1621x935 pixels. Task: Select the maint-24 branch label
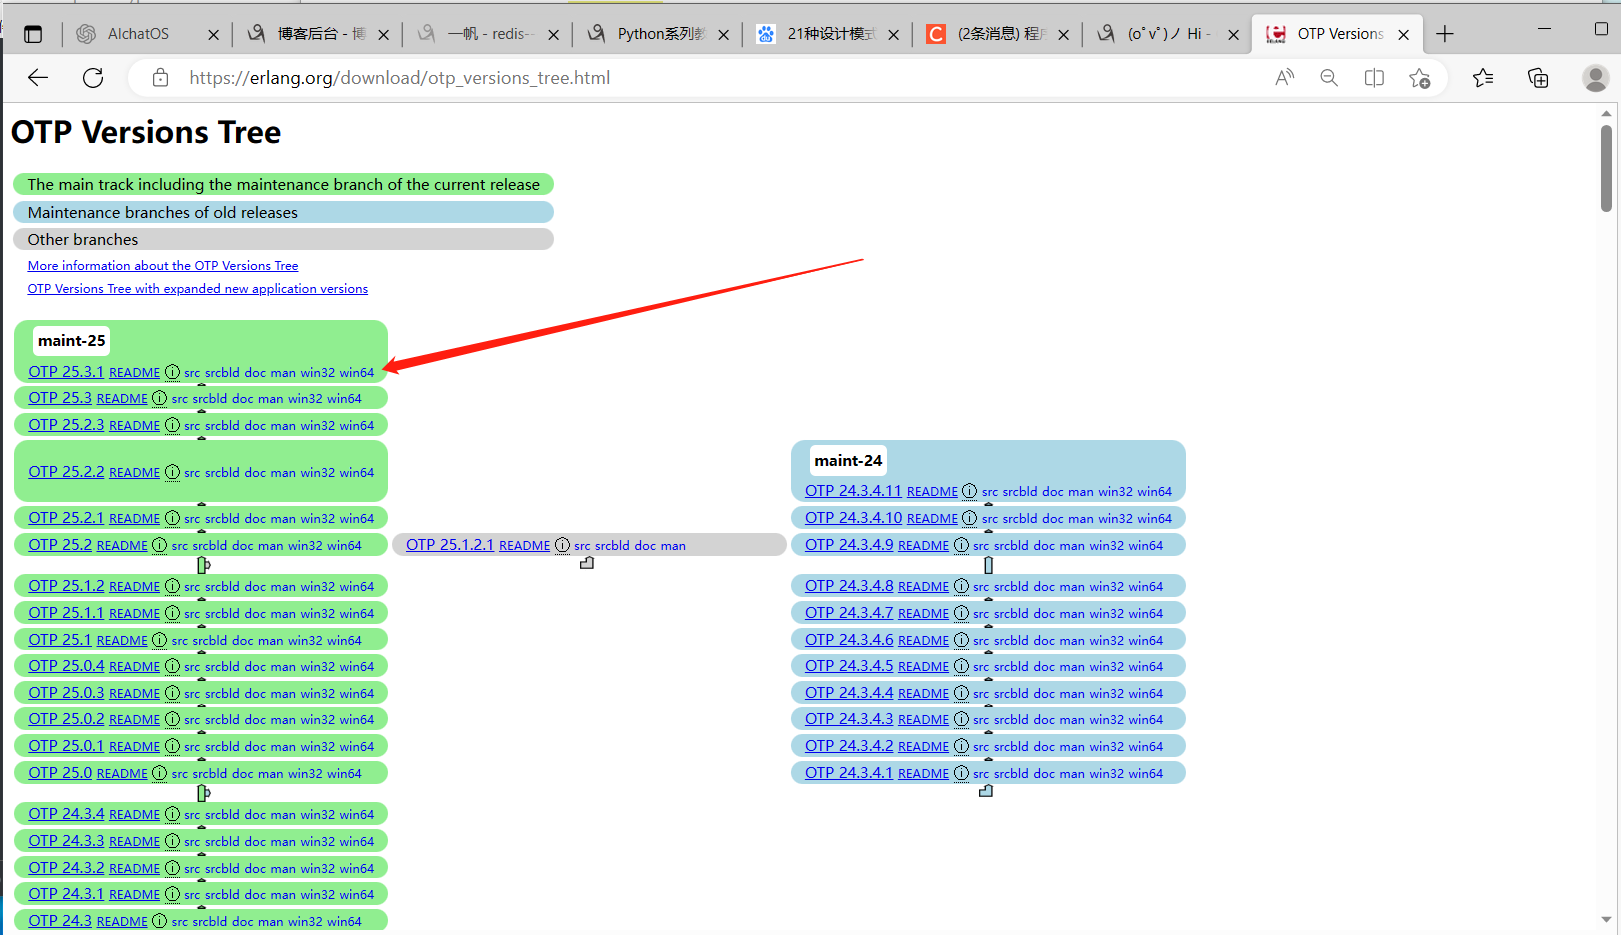coord(848,460)
